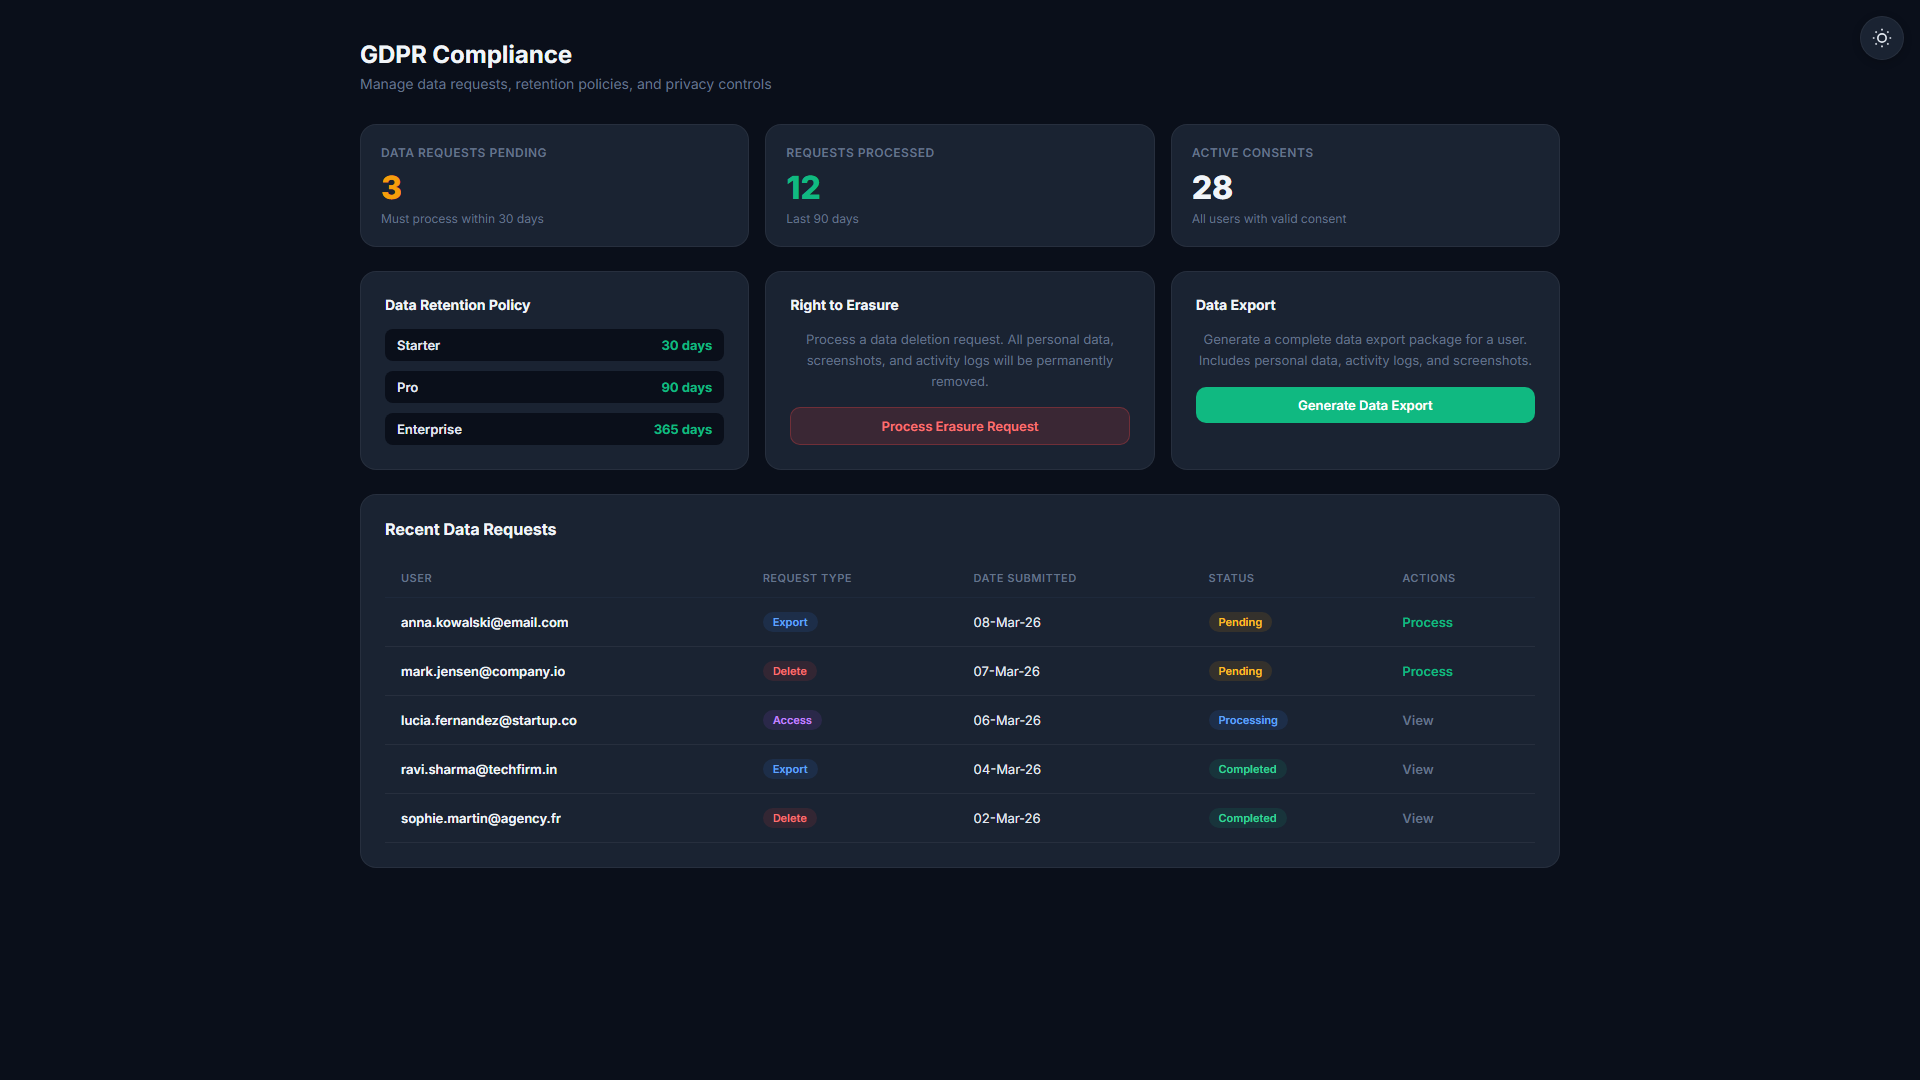Click Delete badge in mark.jensen row

coord(790,671)
